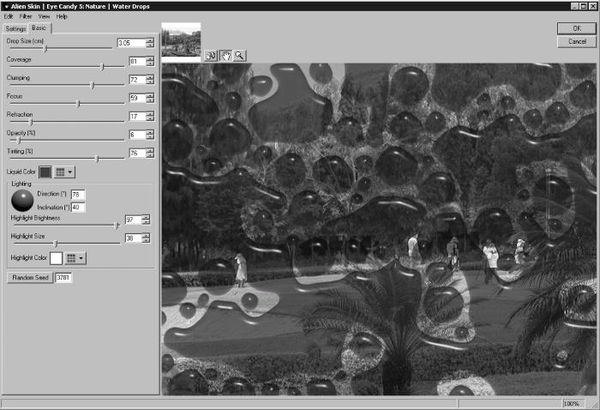This screenshot has width=600, height=410.
Task: Click the preview toggle tool icon
Action: pyautogui.click(x=213, y=56)
